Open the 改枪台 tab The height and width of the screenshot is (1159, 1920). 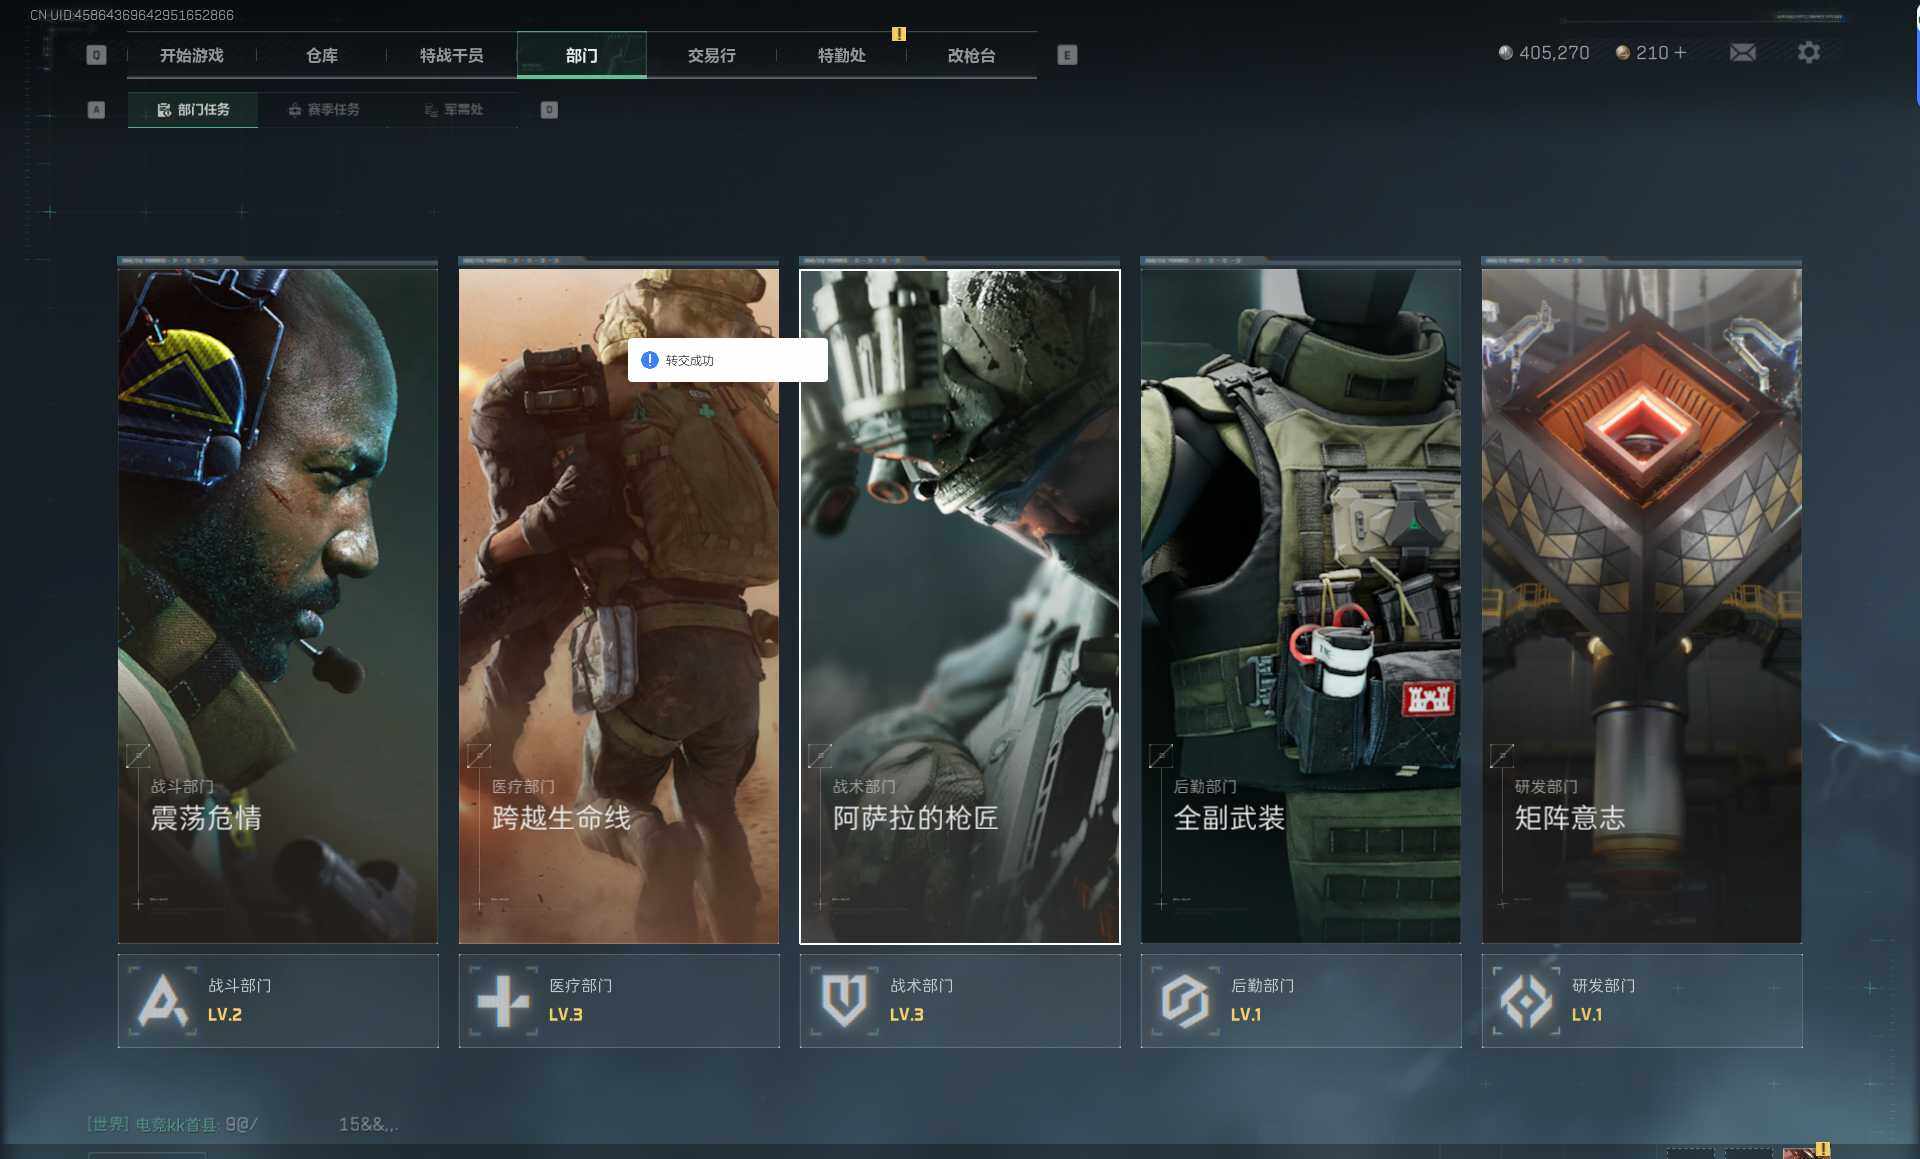click(971, 55)
